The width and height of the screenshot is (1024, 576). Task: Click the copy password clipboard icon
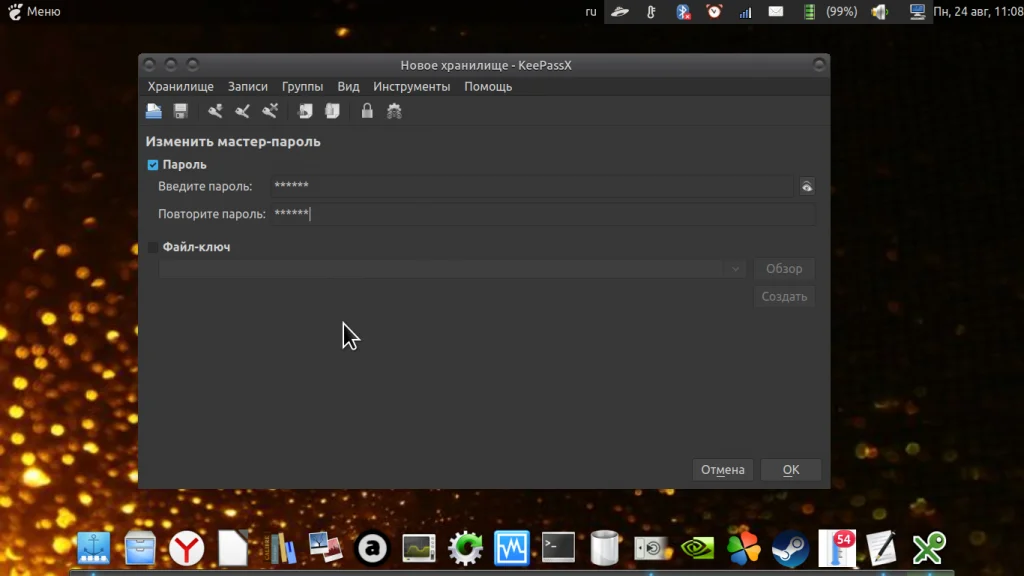tap(332, 111)
